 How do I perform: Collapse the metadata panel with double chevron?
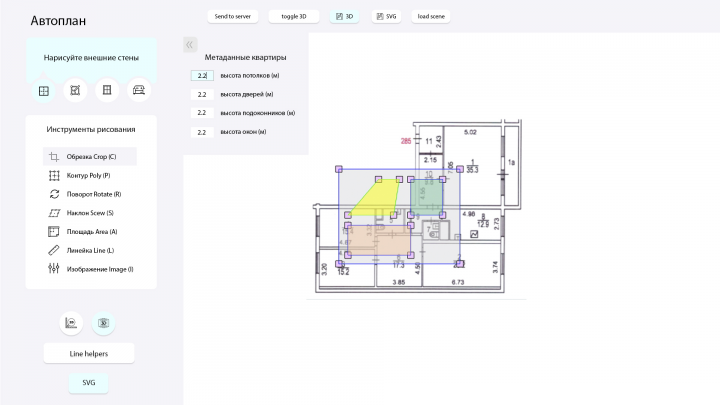click(190, 45)
